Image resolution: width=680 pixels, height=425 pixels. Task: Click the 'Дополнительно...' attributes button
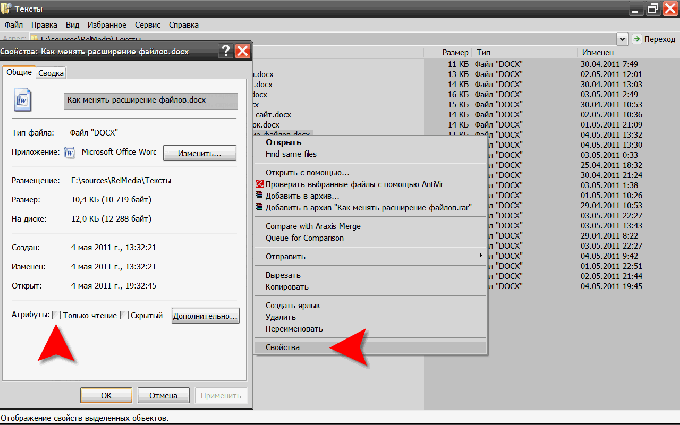click(205, 316)
